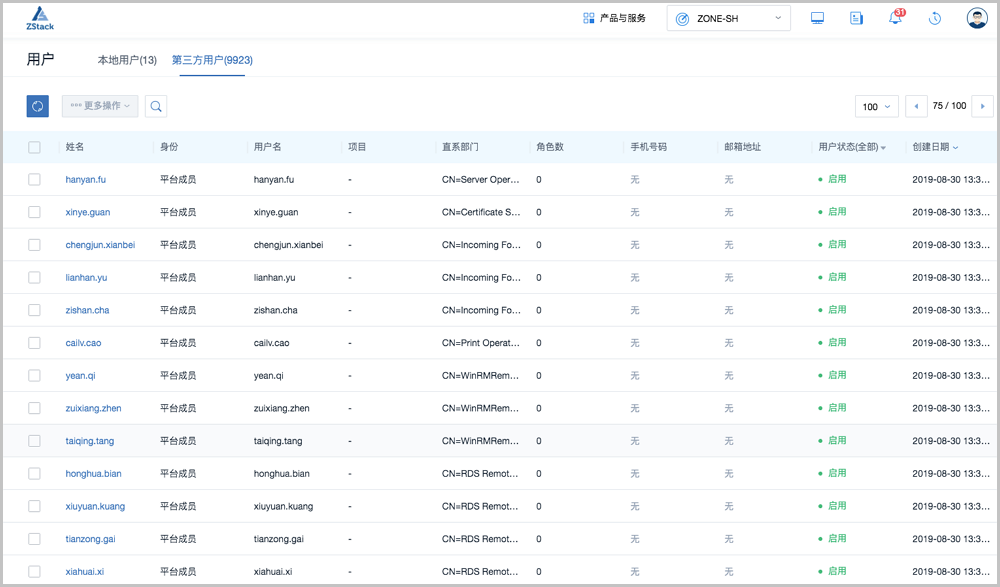Toggle the select-all header checkbox
The width and height of the screenshot is (1000, 587).
[x=34, y=147]
